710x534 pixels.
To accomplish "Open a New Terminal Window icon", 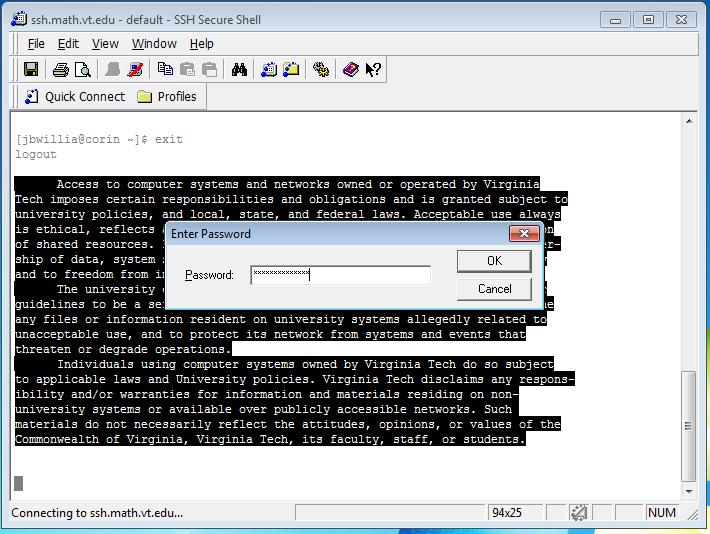I will click(269, 69).
